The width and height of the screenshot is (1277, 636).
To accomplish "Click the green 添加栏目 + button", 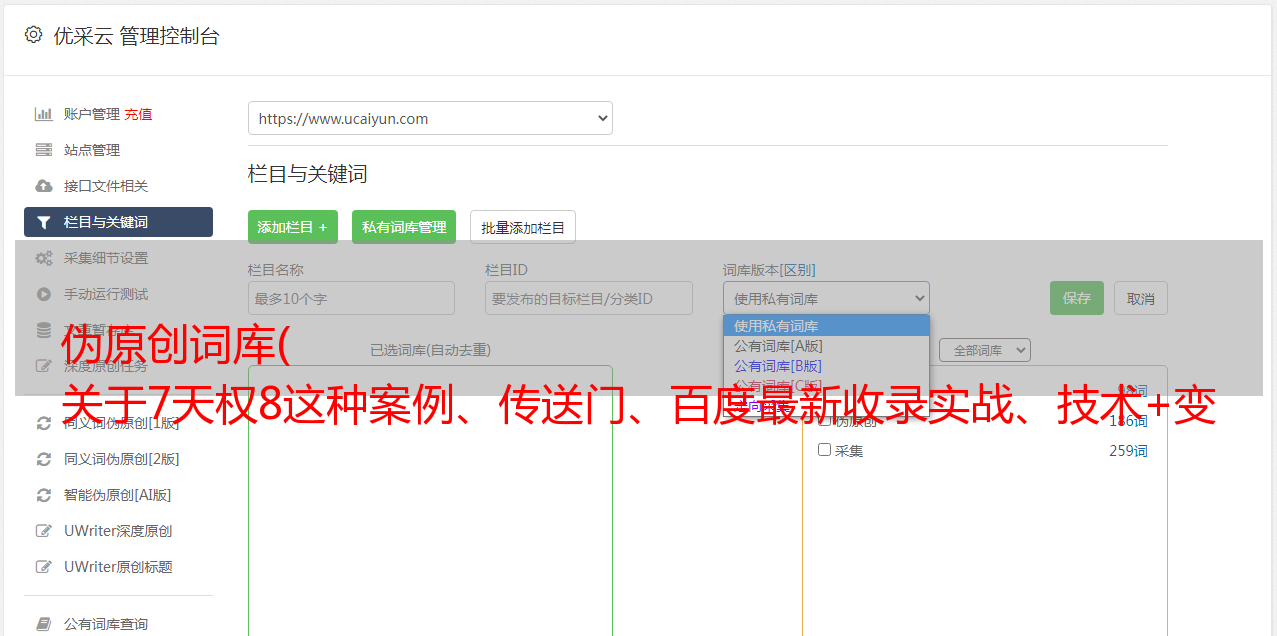I will [x=293, y=227].
